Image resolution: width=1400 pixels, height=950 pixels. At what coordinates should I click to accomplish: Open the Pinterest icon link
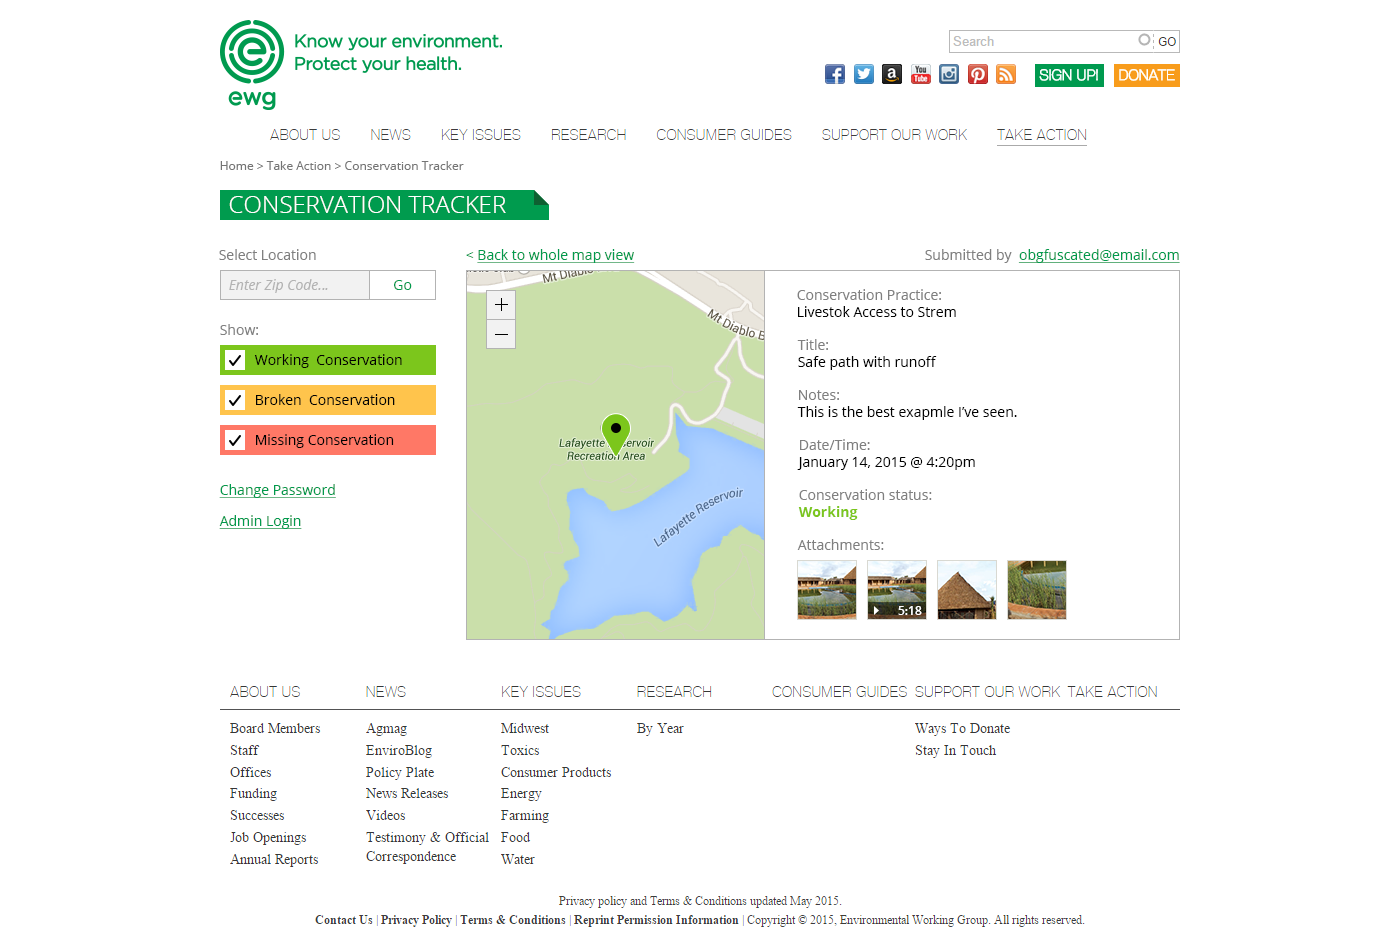[x=978, y=74]
